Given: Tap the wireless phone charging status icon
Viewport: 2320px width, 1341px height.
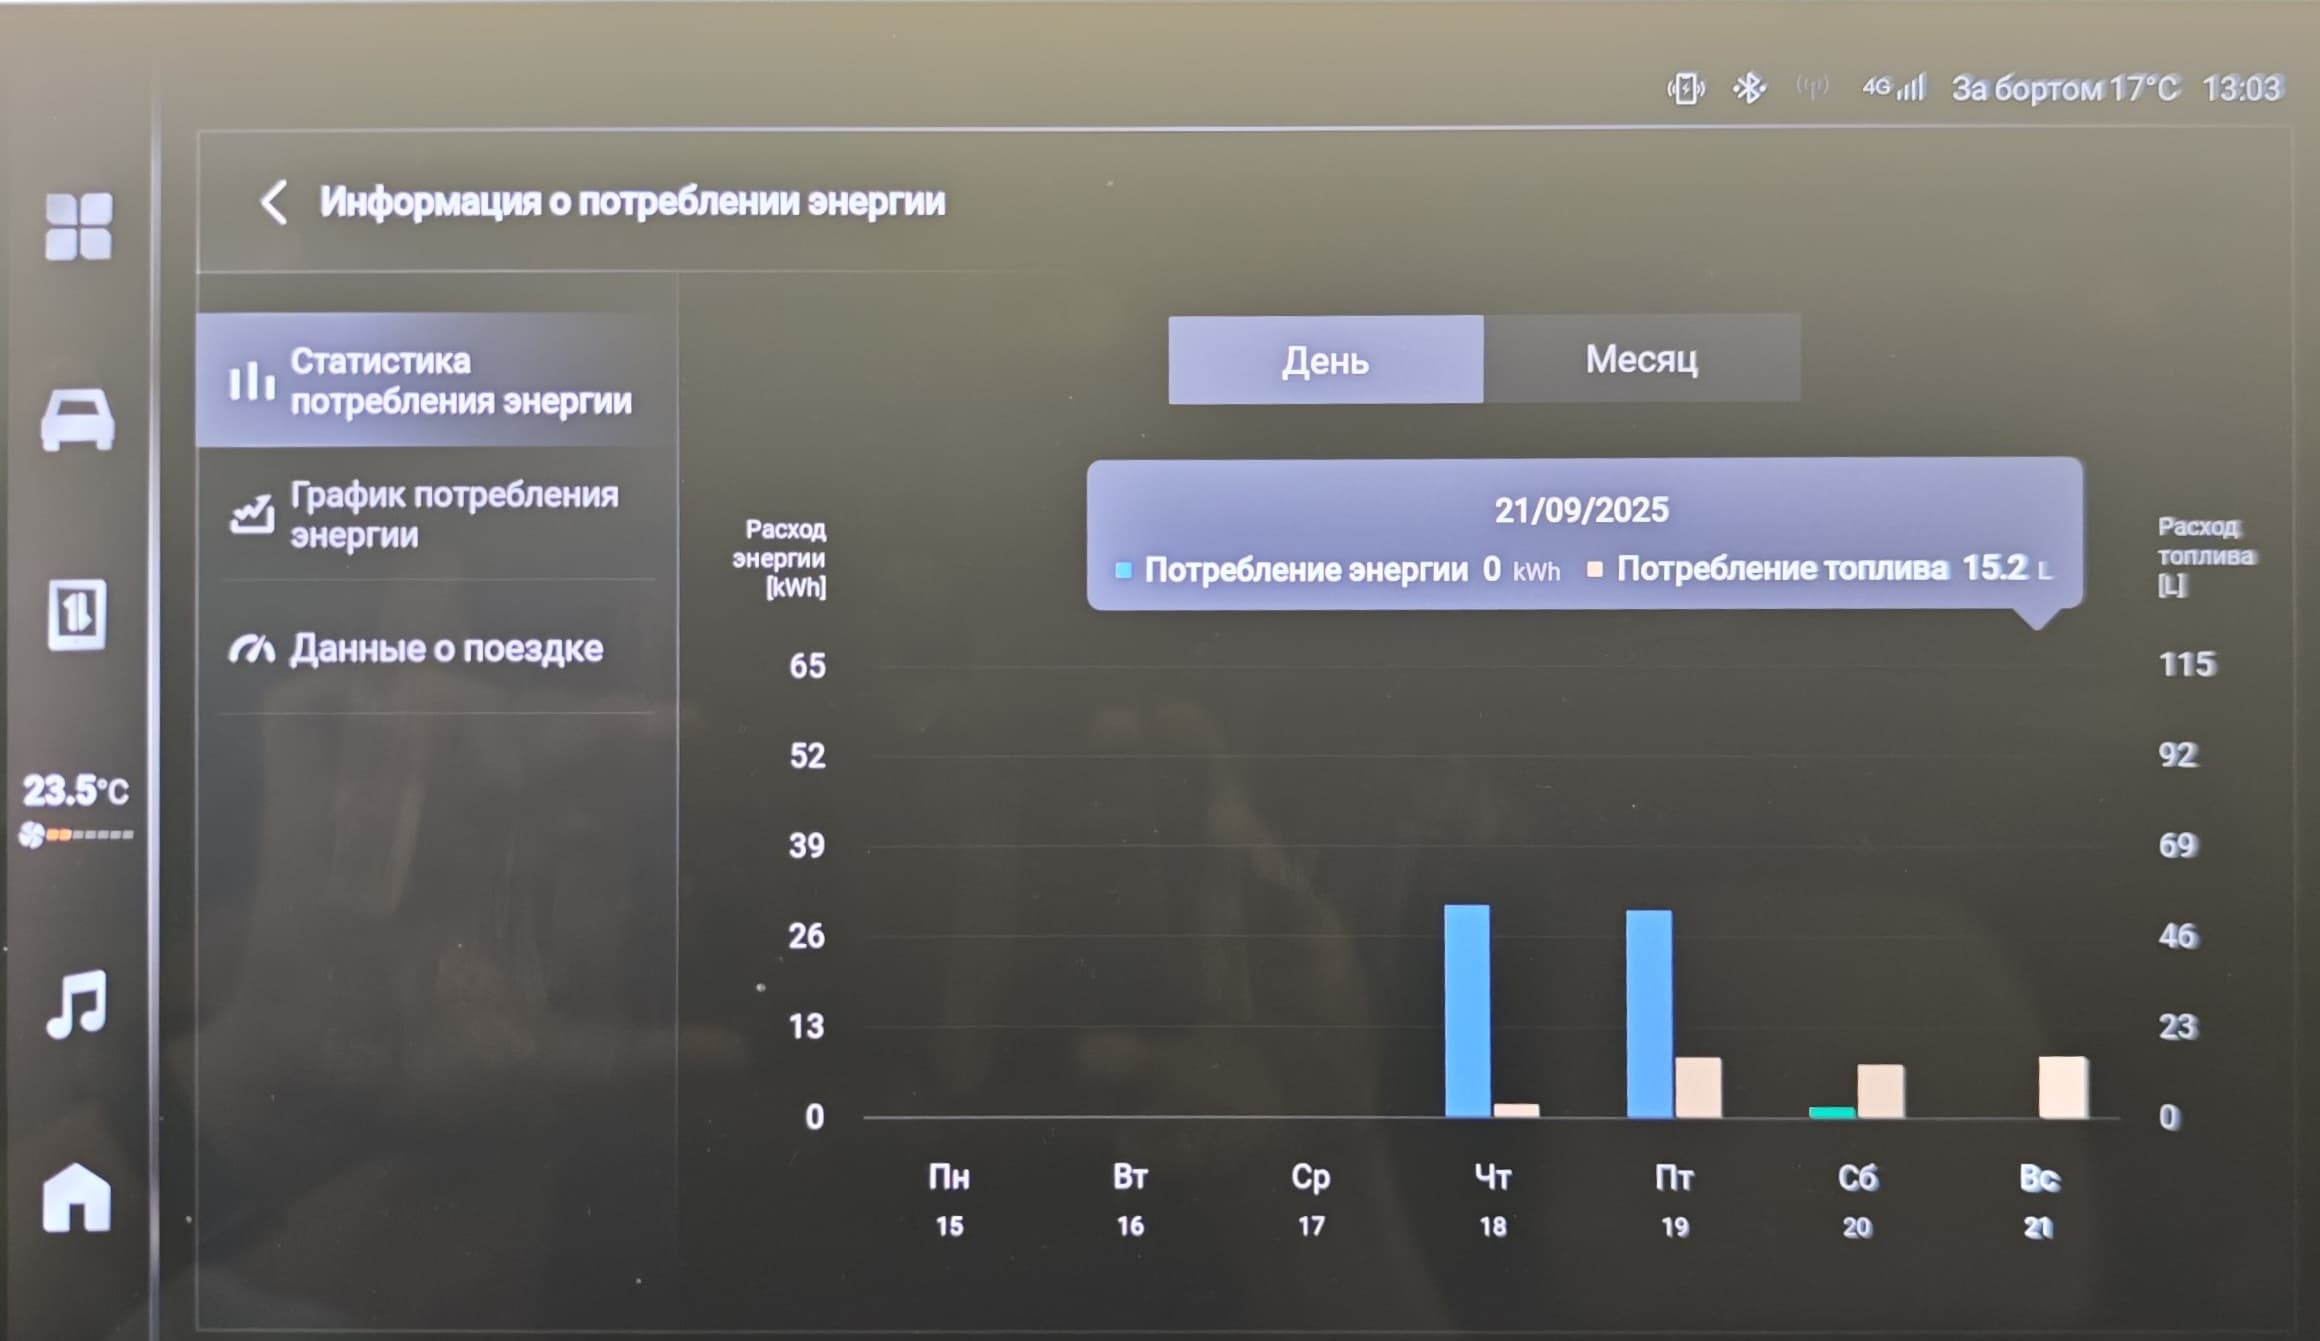Looking at the screenshot, I should point(1686,89).
